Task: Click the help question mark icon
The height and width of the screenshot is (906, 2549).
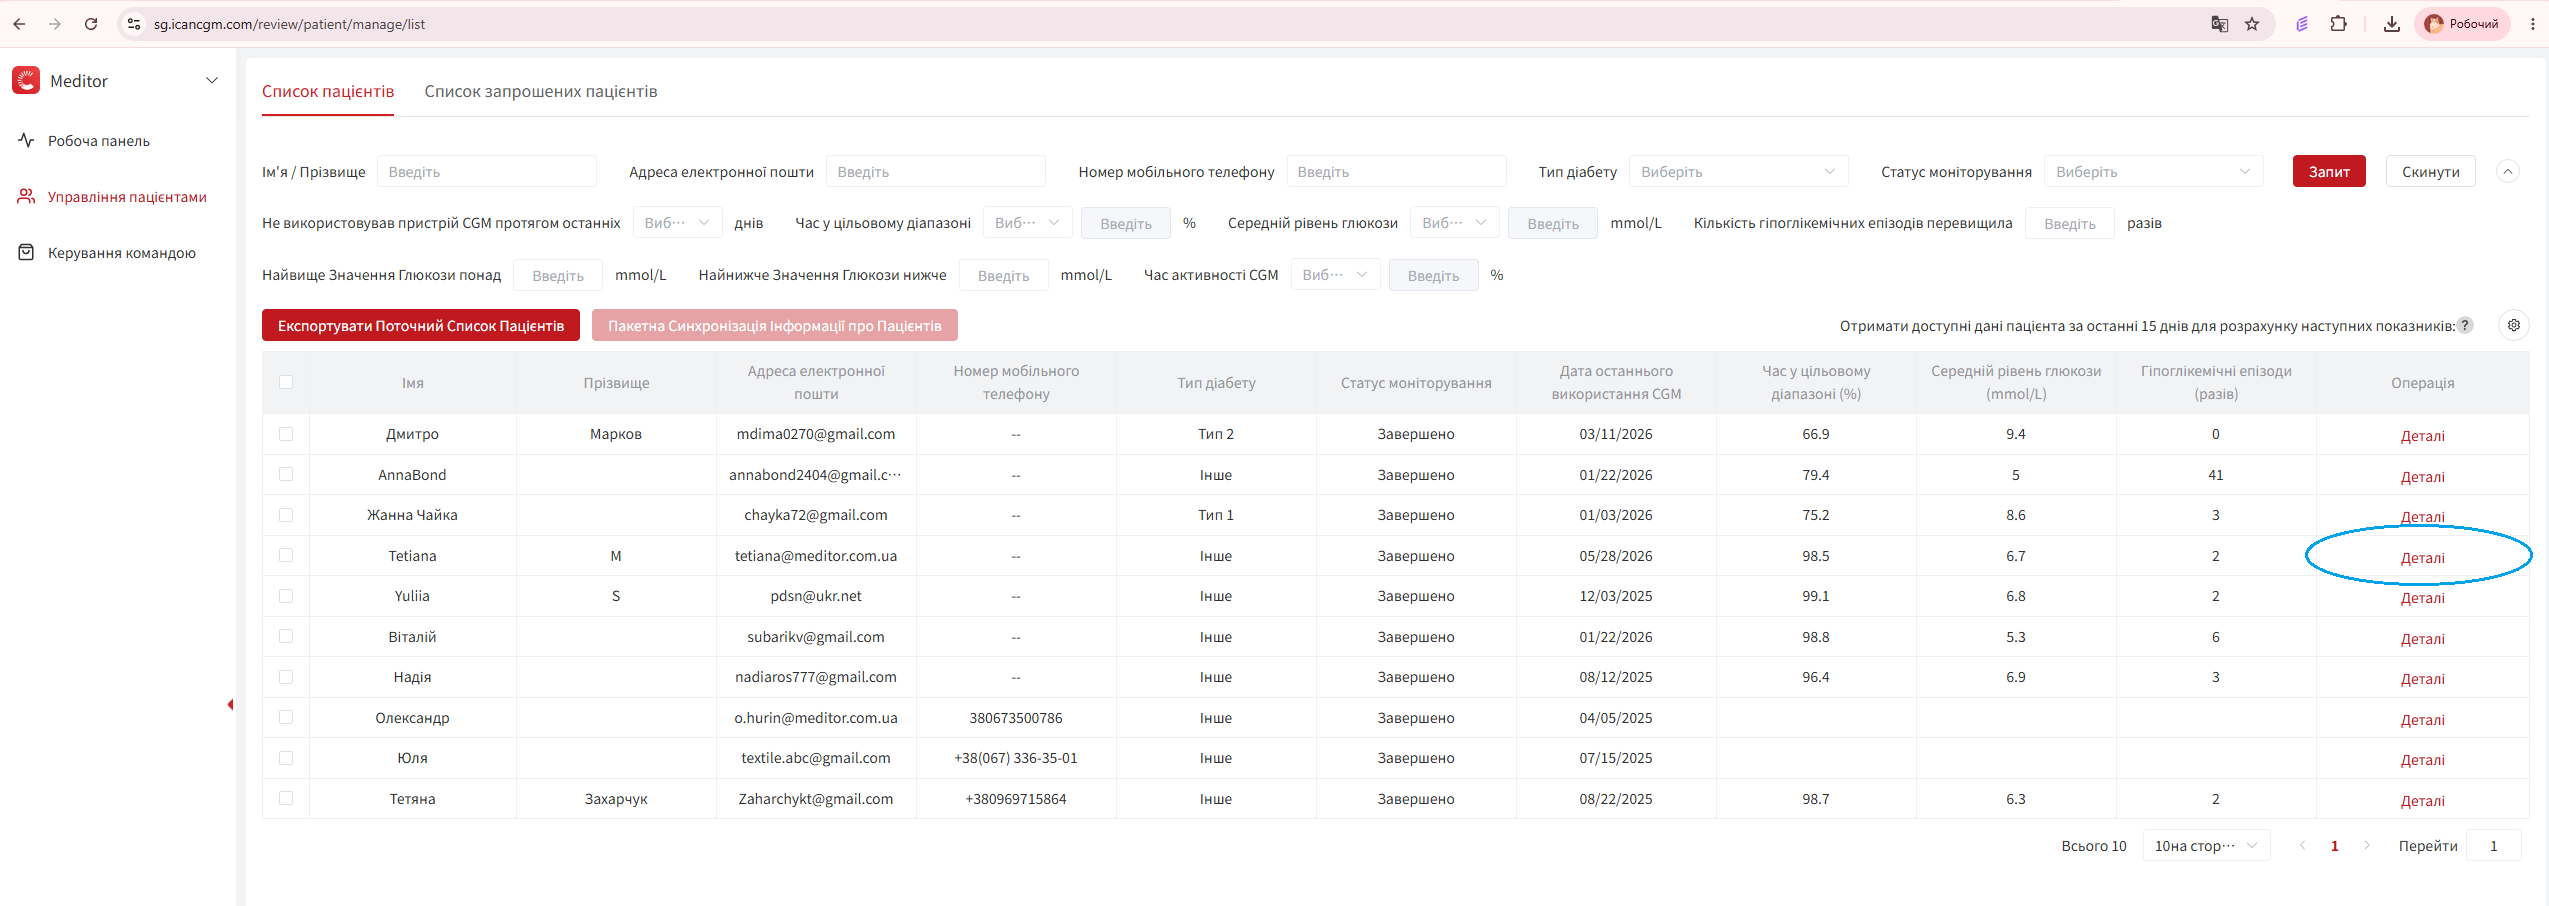Action: click(2465, 325)
